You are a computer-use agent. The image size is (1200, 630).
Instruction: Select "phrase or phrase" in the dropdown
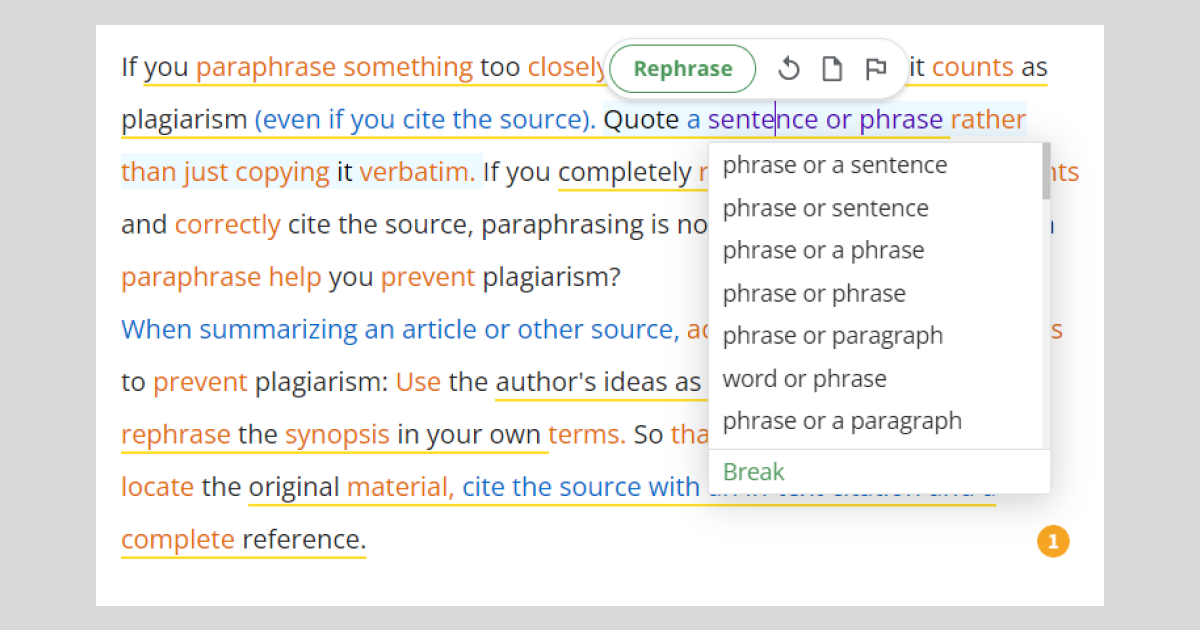point(814,294)
